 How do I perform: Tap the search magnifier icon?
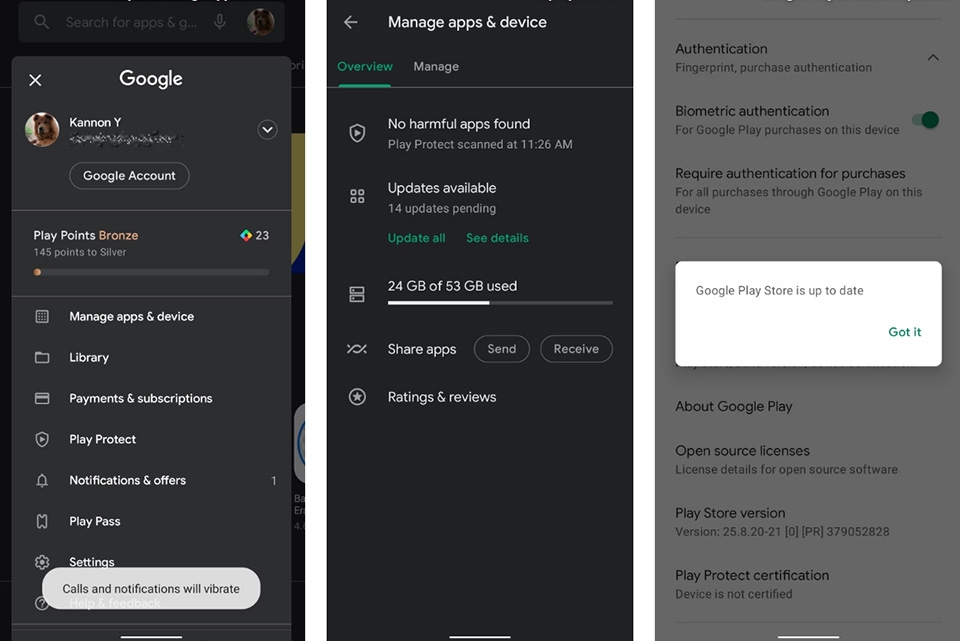(42, 22)
